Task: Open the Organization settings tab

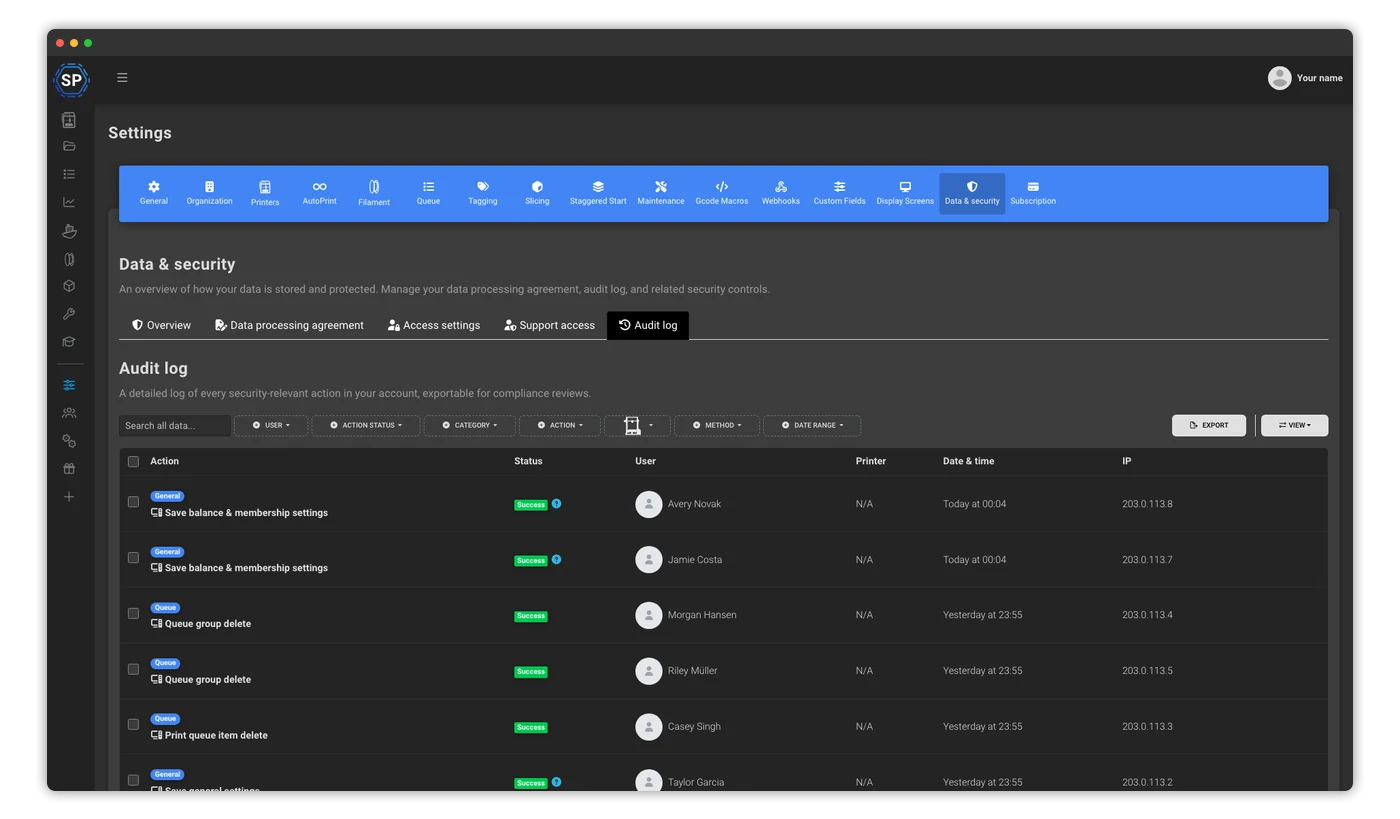Action: coord(209,193)
